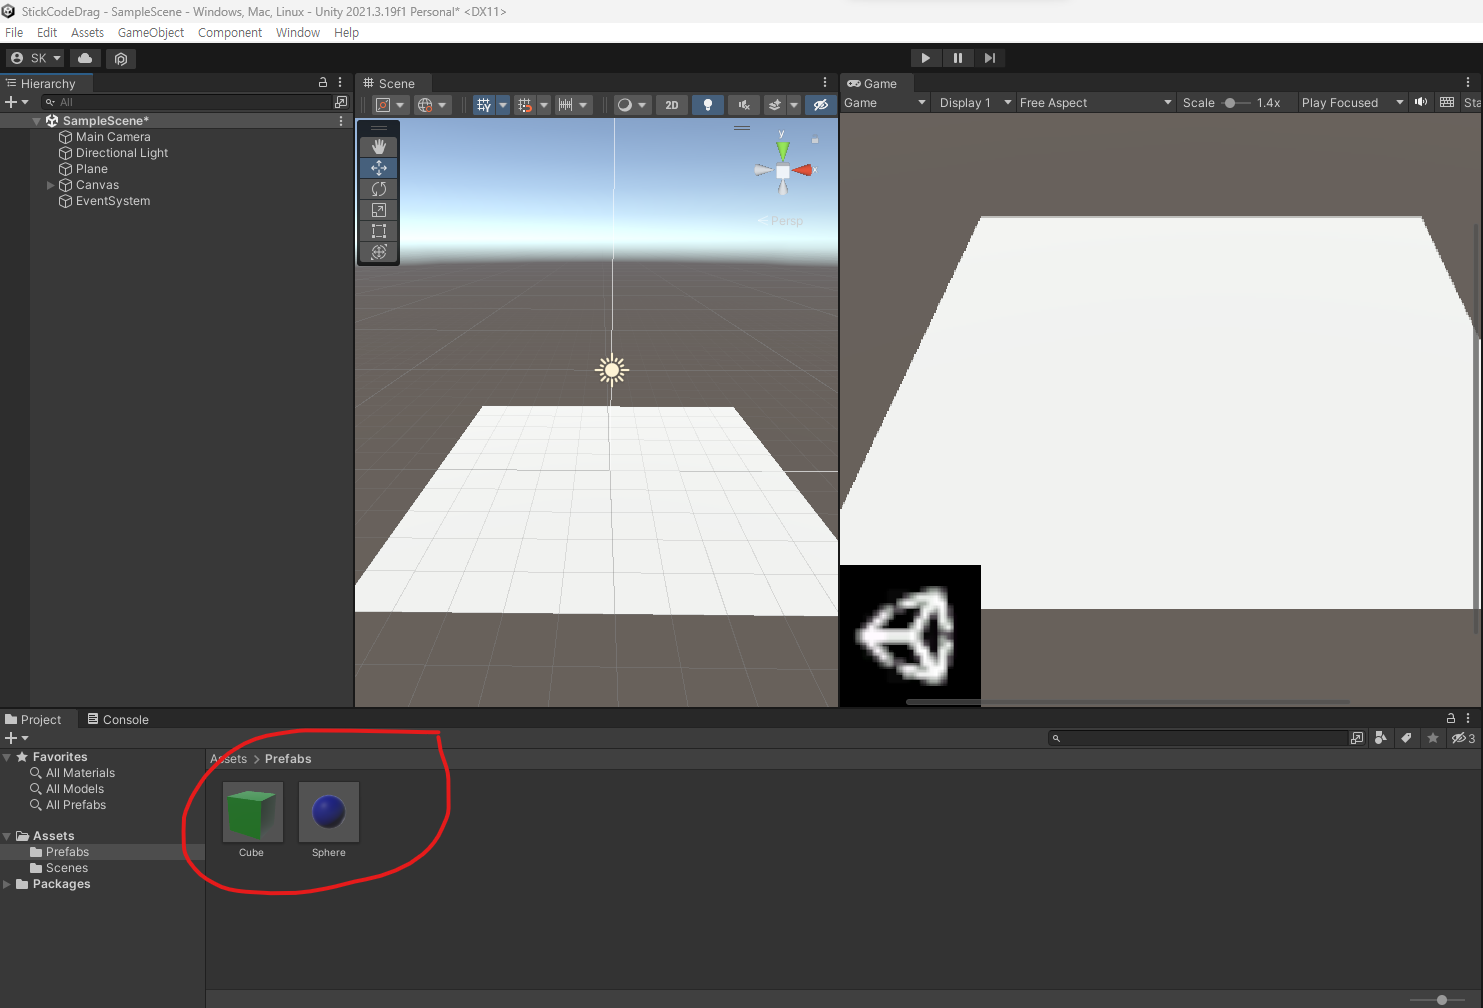
Task: Open increment snapping dropdown
Action: 574,105
